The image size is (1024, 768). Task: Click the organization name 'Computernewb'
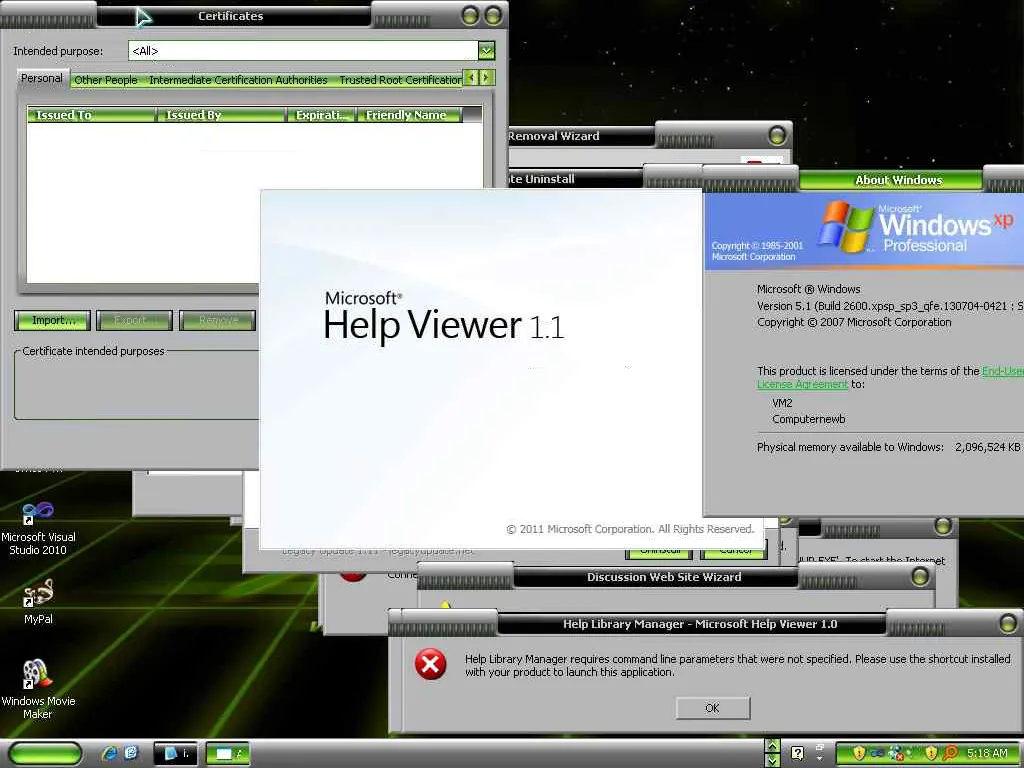point(808,419)
